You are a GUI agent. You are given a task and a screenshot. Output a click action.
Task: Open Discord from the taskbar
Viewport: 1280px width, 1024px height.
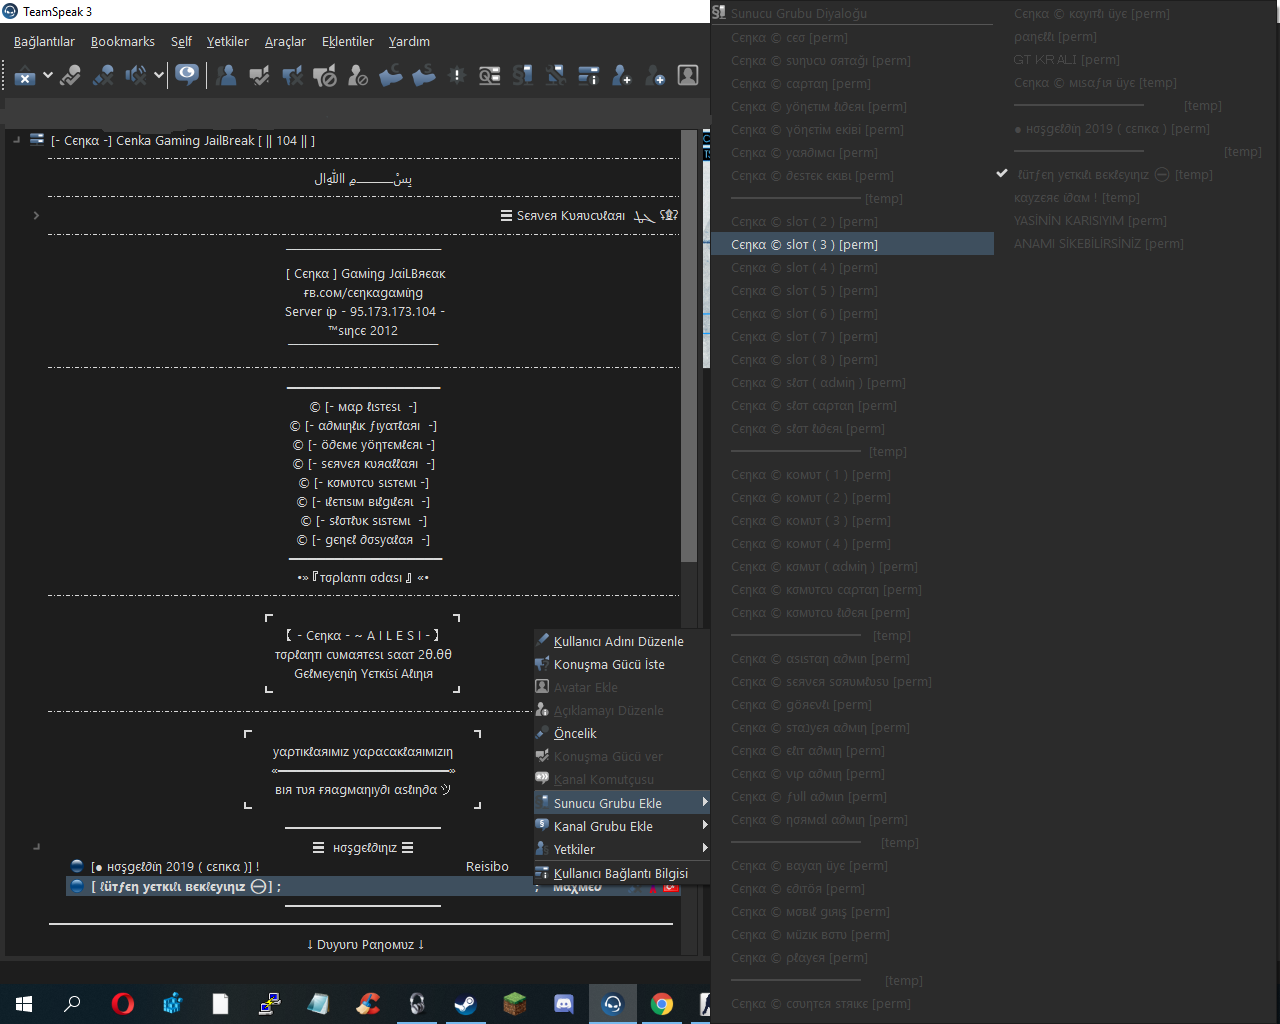(564, 1003)
